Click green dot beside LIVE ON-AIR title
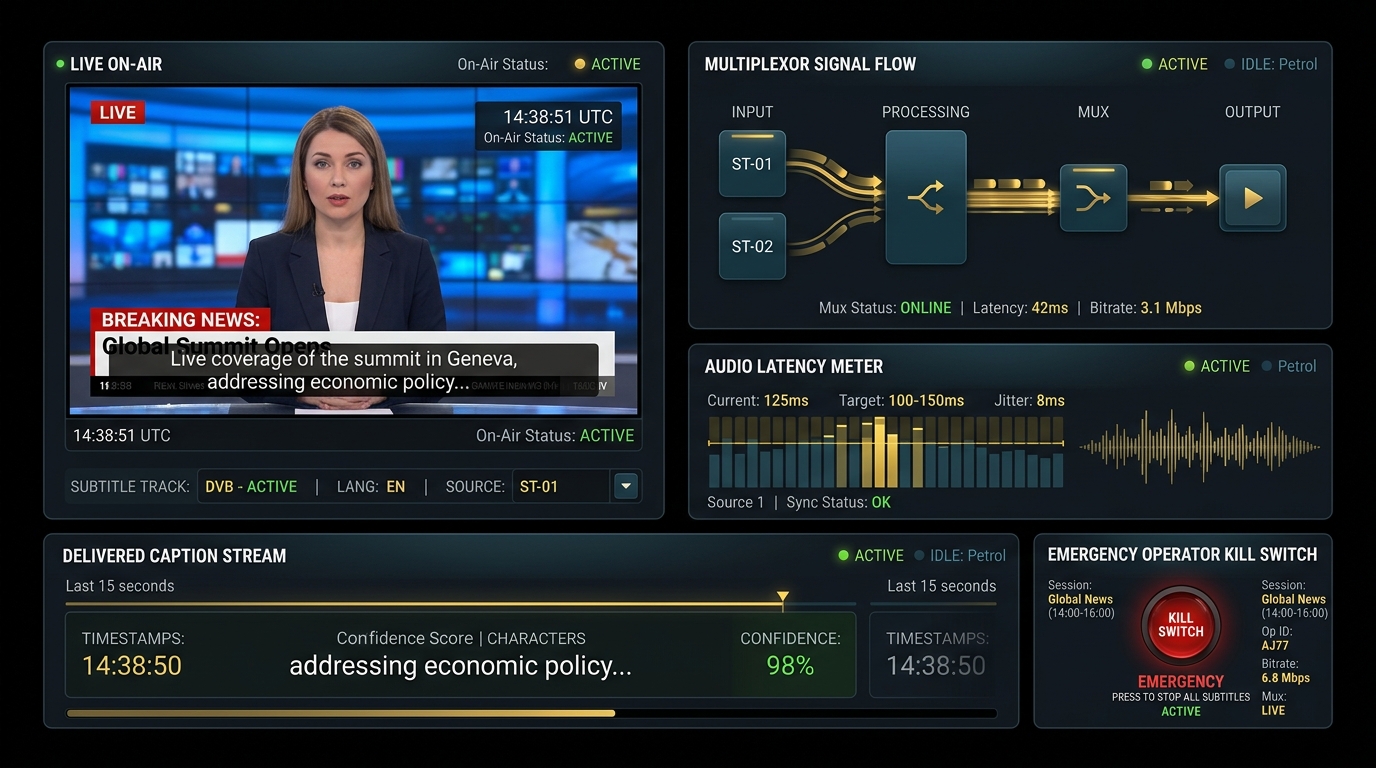This screenshot has height=768, width=1376. [x=60, y=64]
